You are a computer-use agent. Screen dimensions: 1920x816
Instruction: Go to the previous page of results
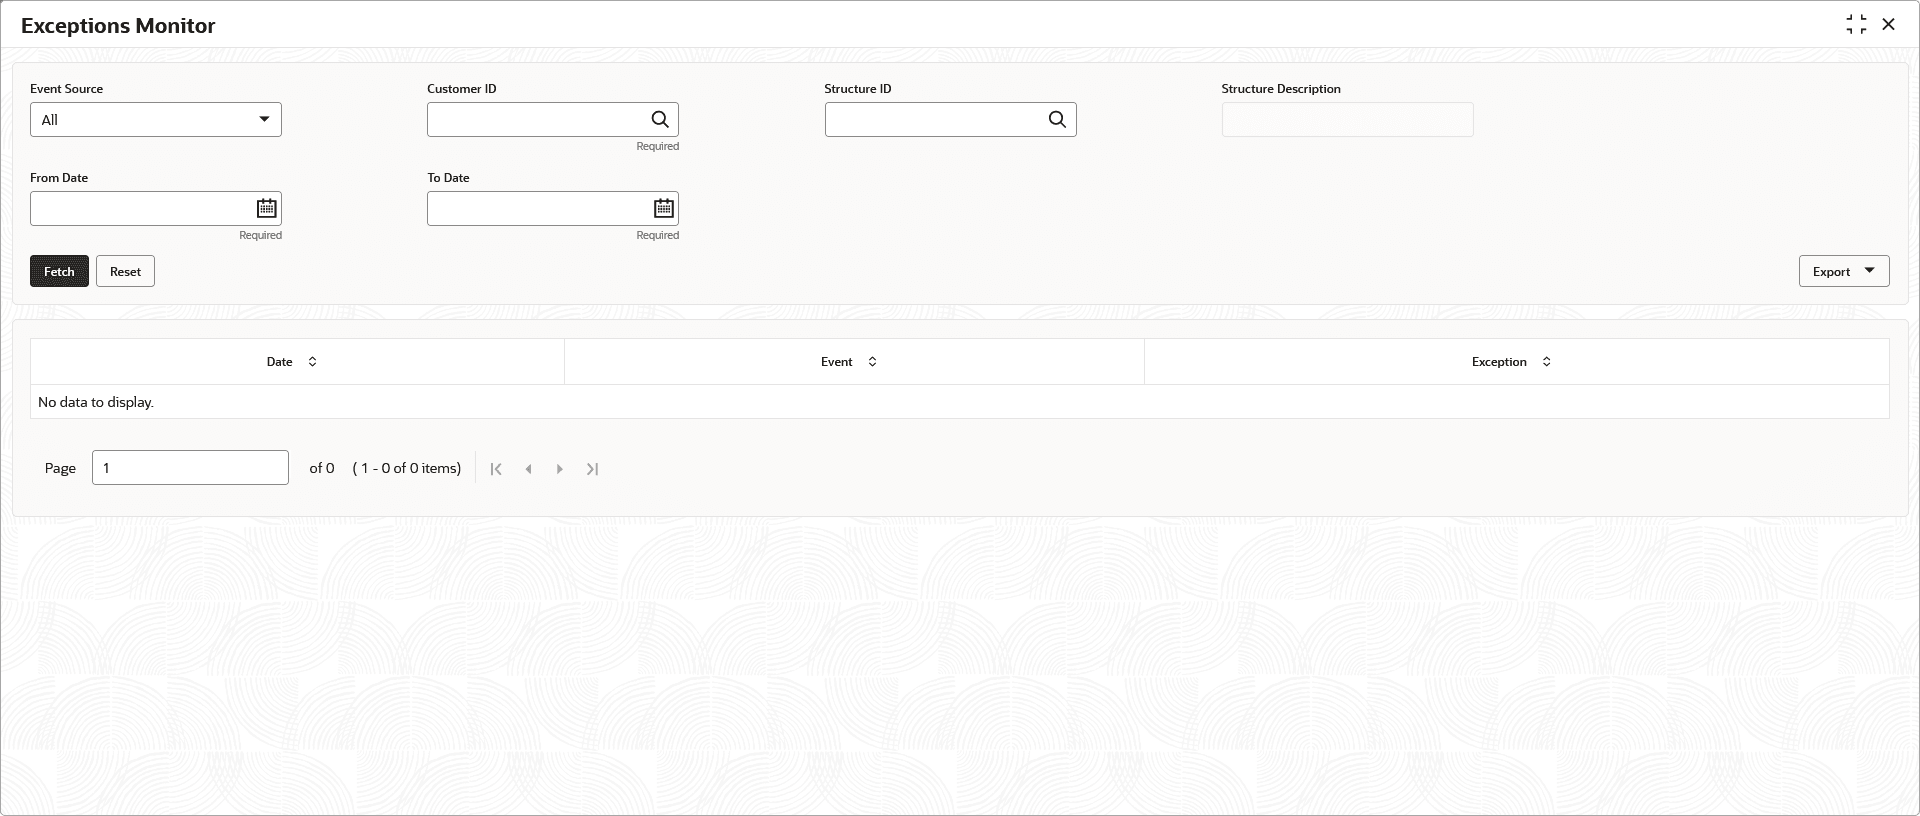coord(528,469)
